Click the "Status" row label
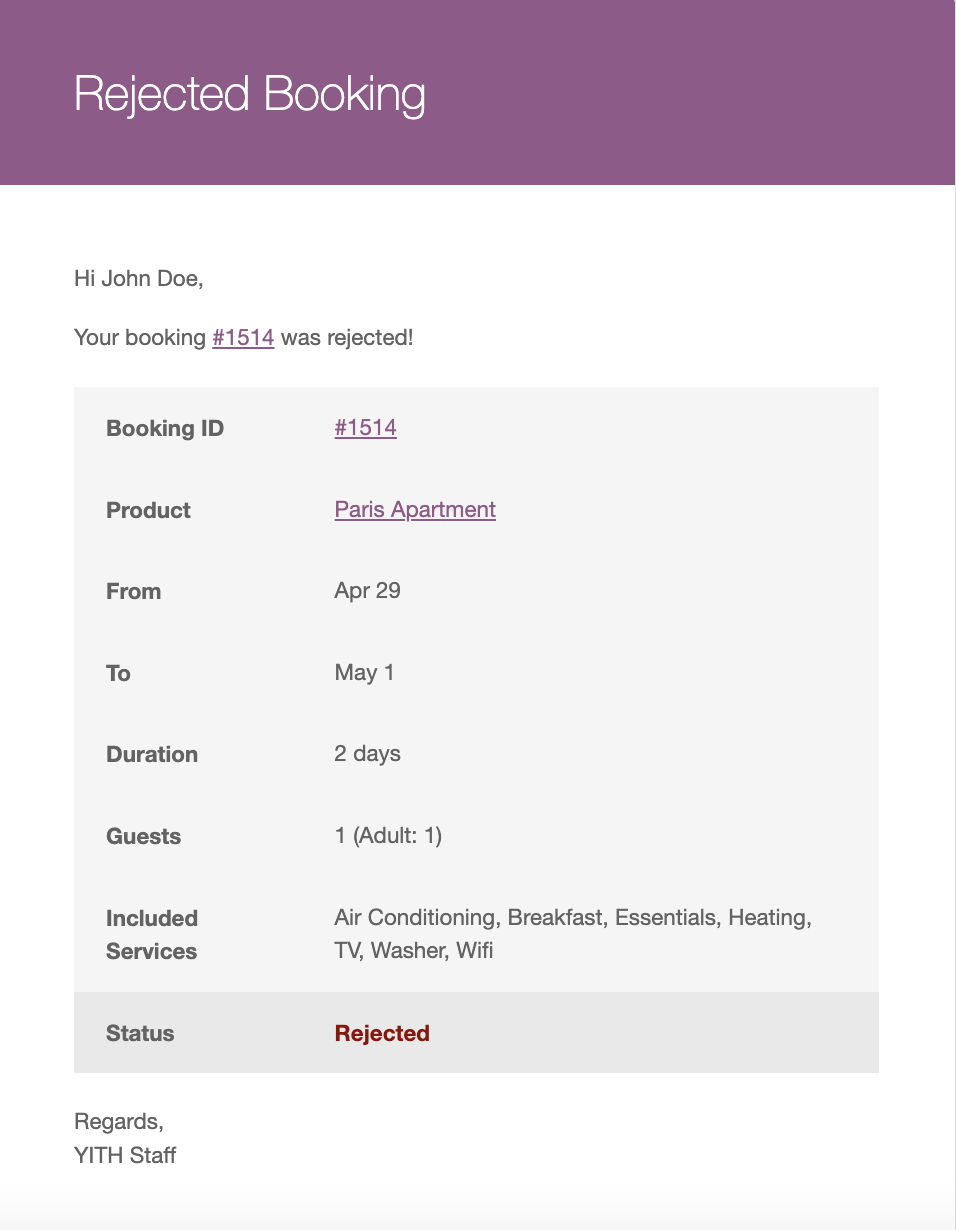956x1230 pixels. point(140,1034)
